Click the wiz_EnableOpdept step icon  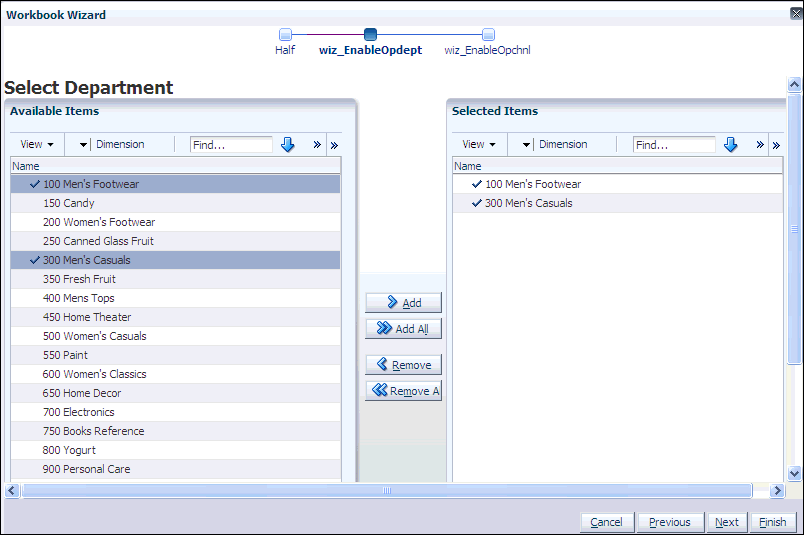coord(370,34)
